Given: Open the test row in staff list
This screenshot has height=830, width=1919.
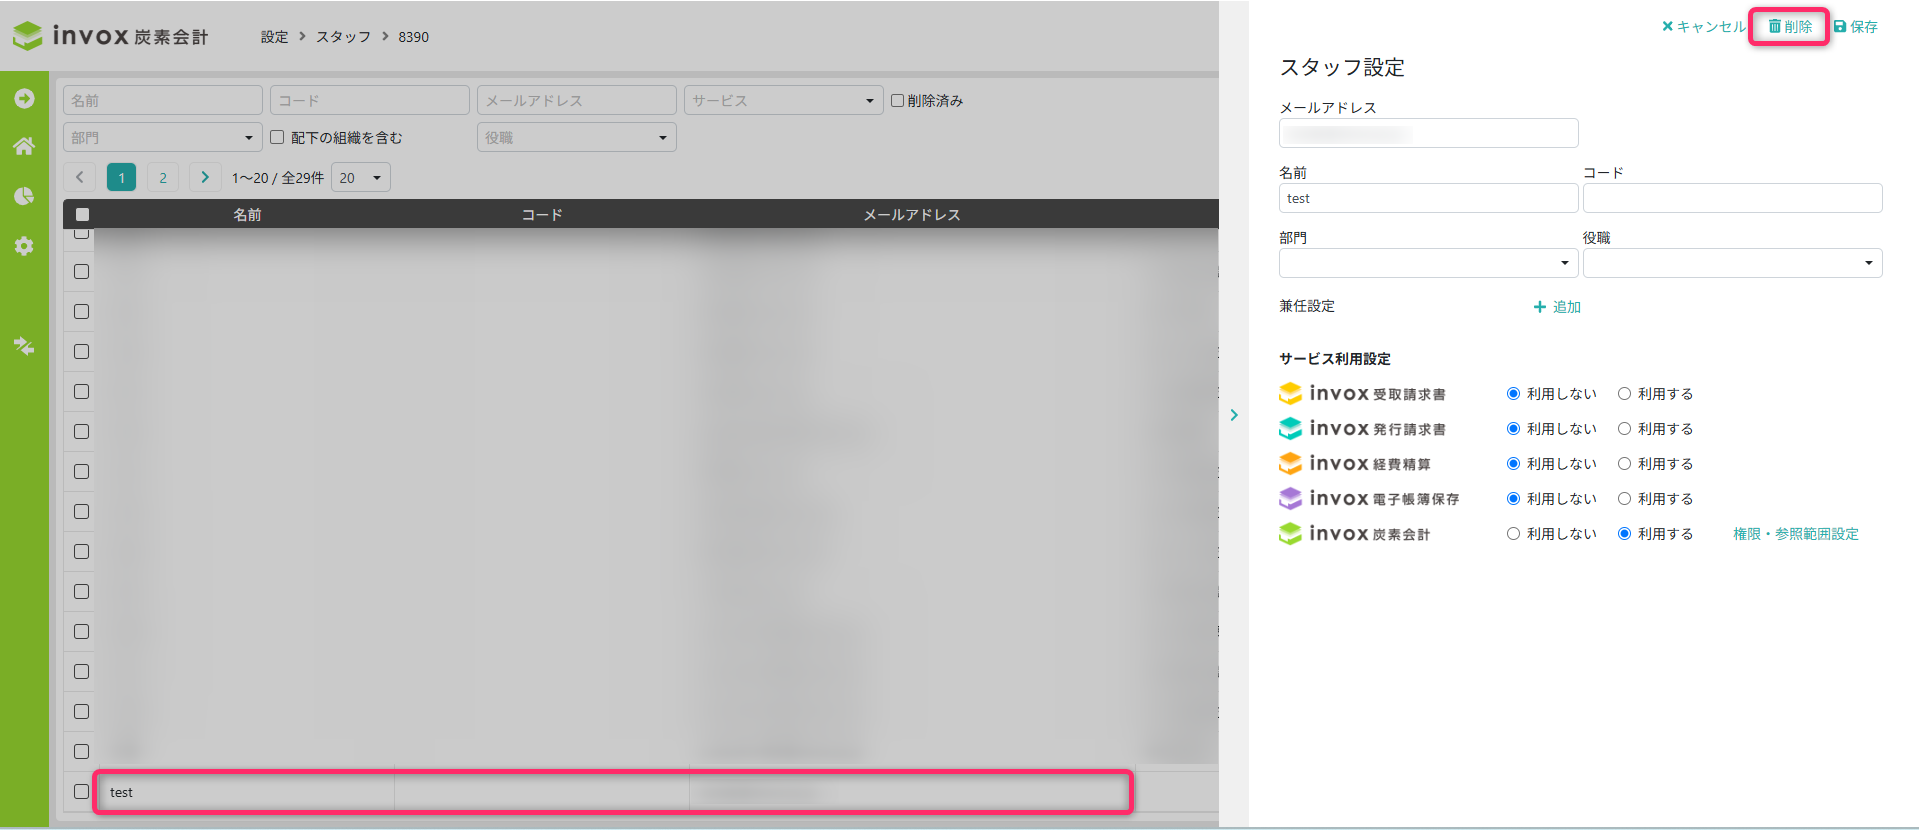Looking at the screenshot, I should 613,791.
